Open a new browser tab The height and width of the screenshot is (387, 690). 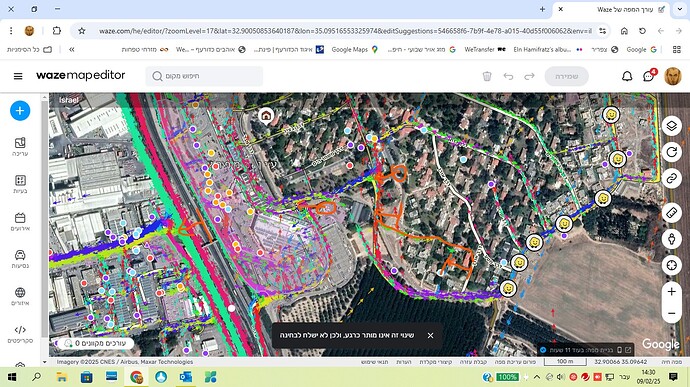[542, 9]
